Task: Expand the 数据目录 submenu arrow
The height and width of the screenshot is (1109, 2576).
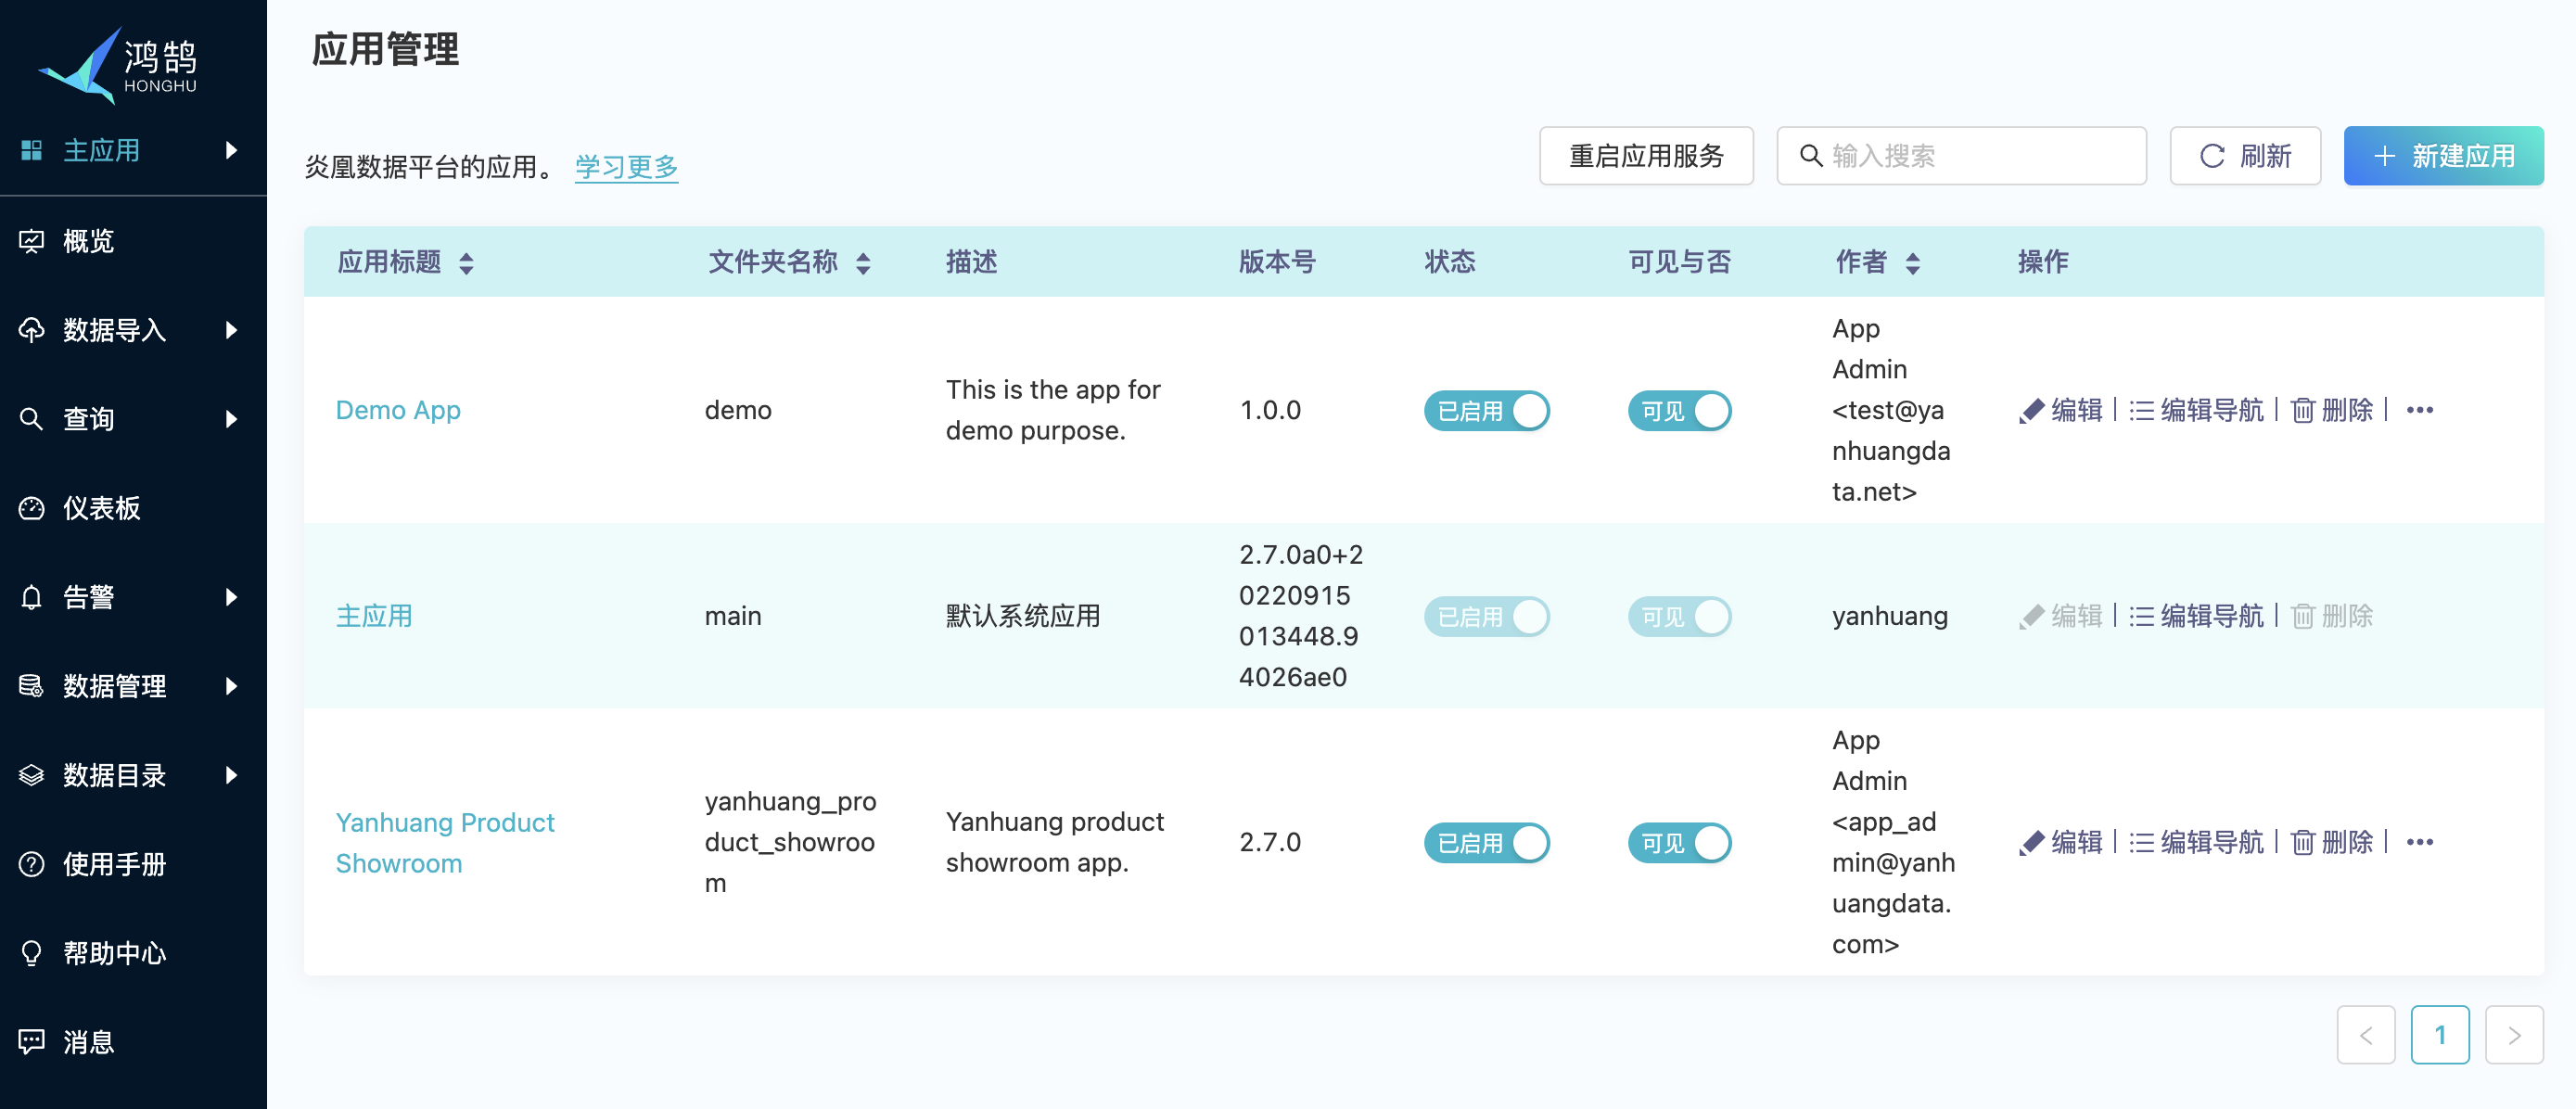Action: (231, 775)
